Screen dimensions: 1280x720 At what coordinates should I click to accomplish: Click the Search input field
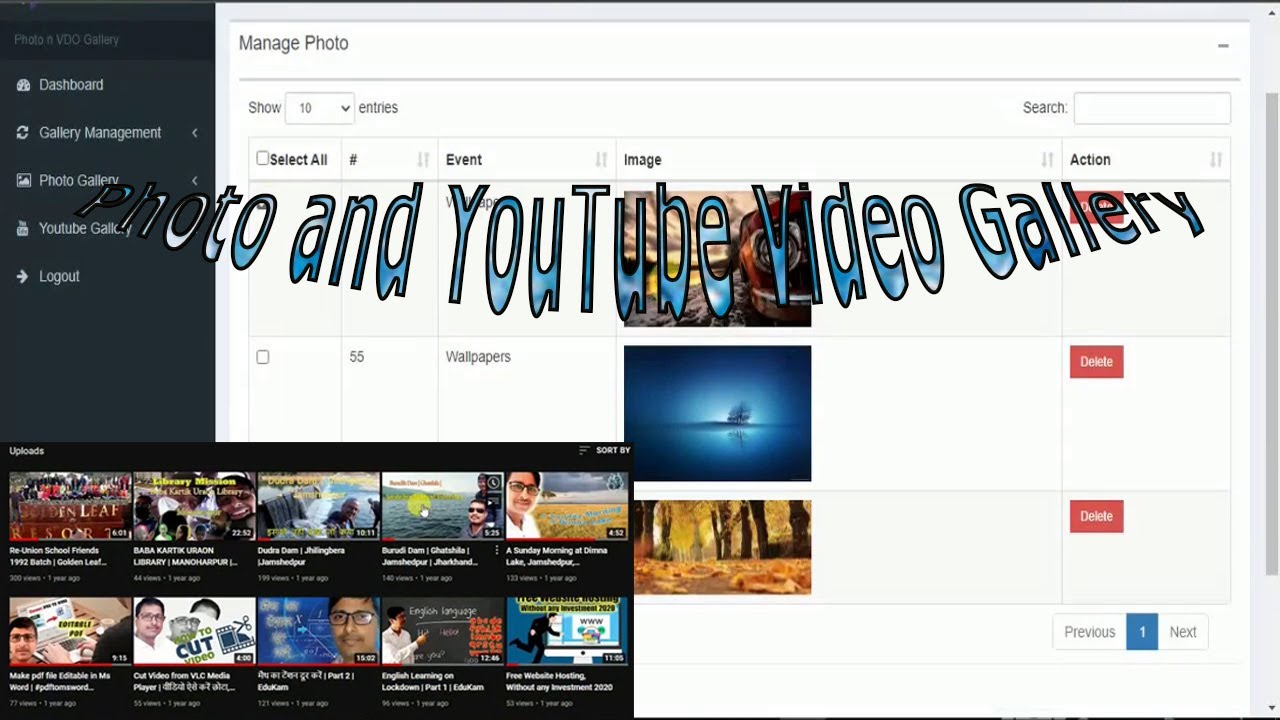tap(1152, 108)
